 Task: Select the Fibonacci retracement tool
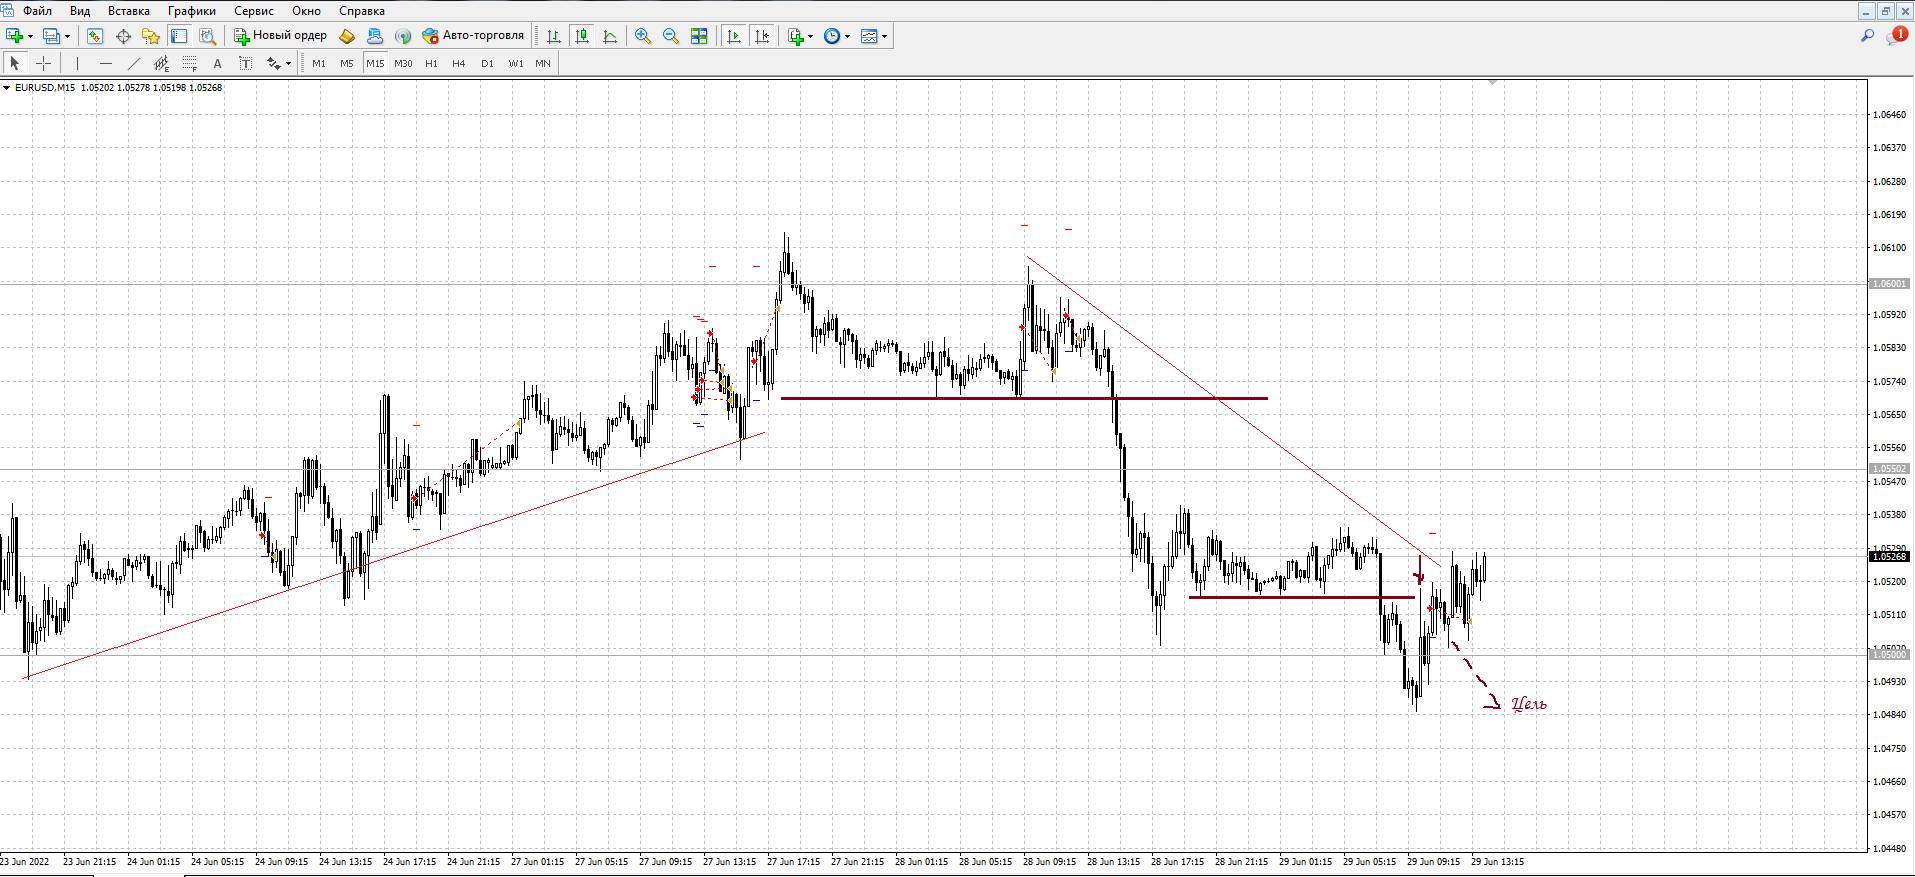pyautogui.click(x=189, y=63)
